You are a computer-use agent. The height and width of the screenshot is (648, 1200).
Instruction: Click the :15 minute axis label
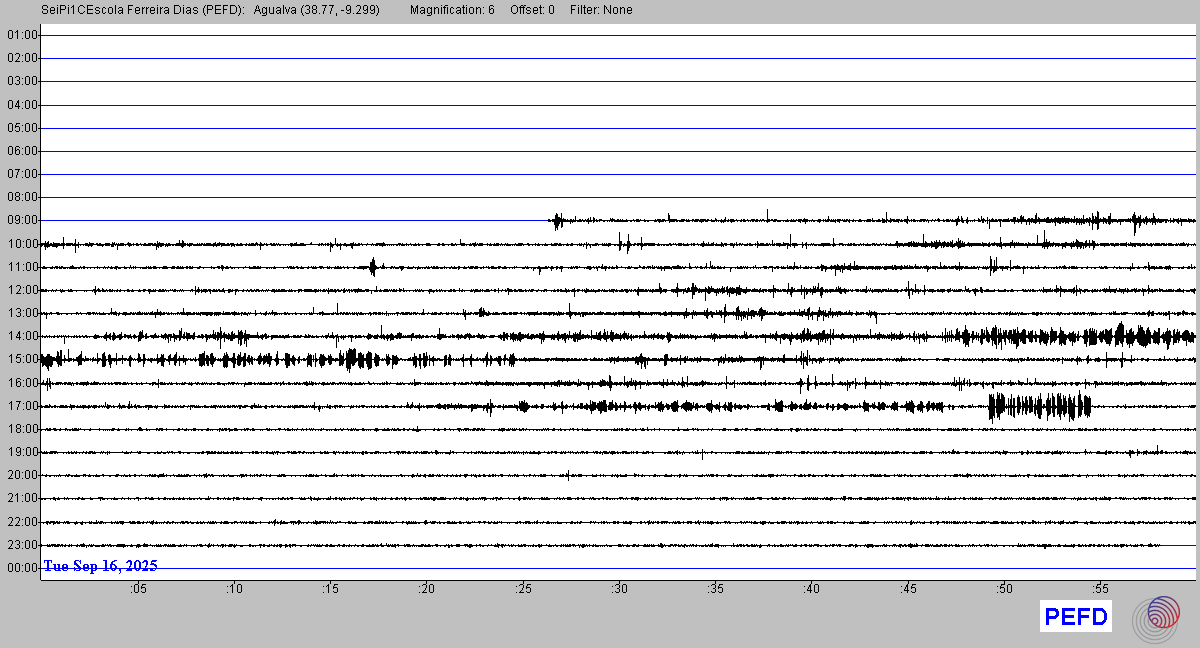[330, 590]
